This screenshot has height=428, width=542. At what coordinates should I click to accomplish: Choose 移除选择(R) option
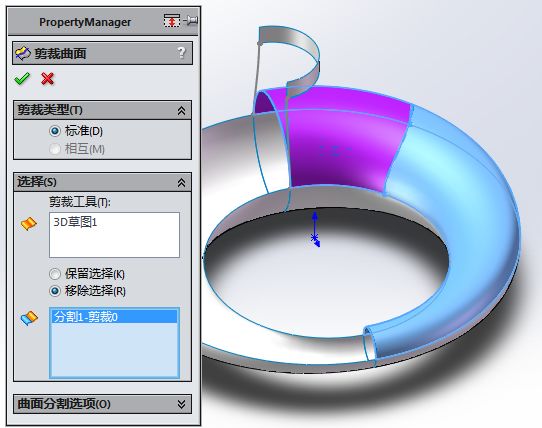point(55,291)
